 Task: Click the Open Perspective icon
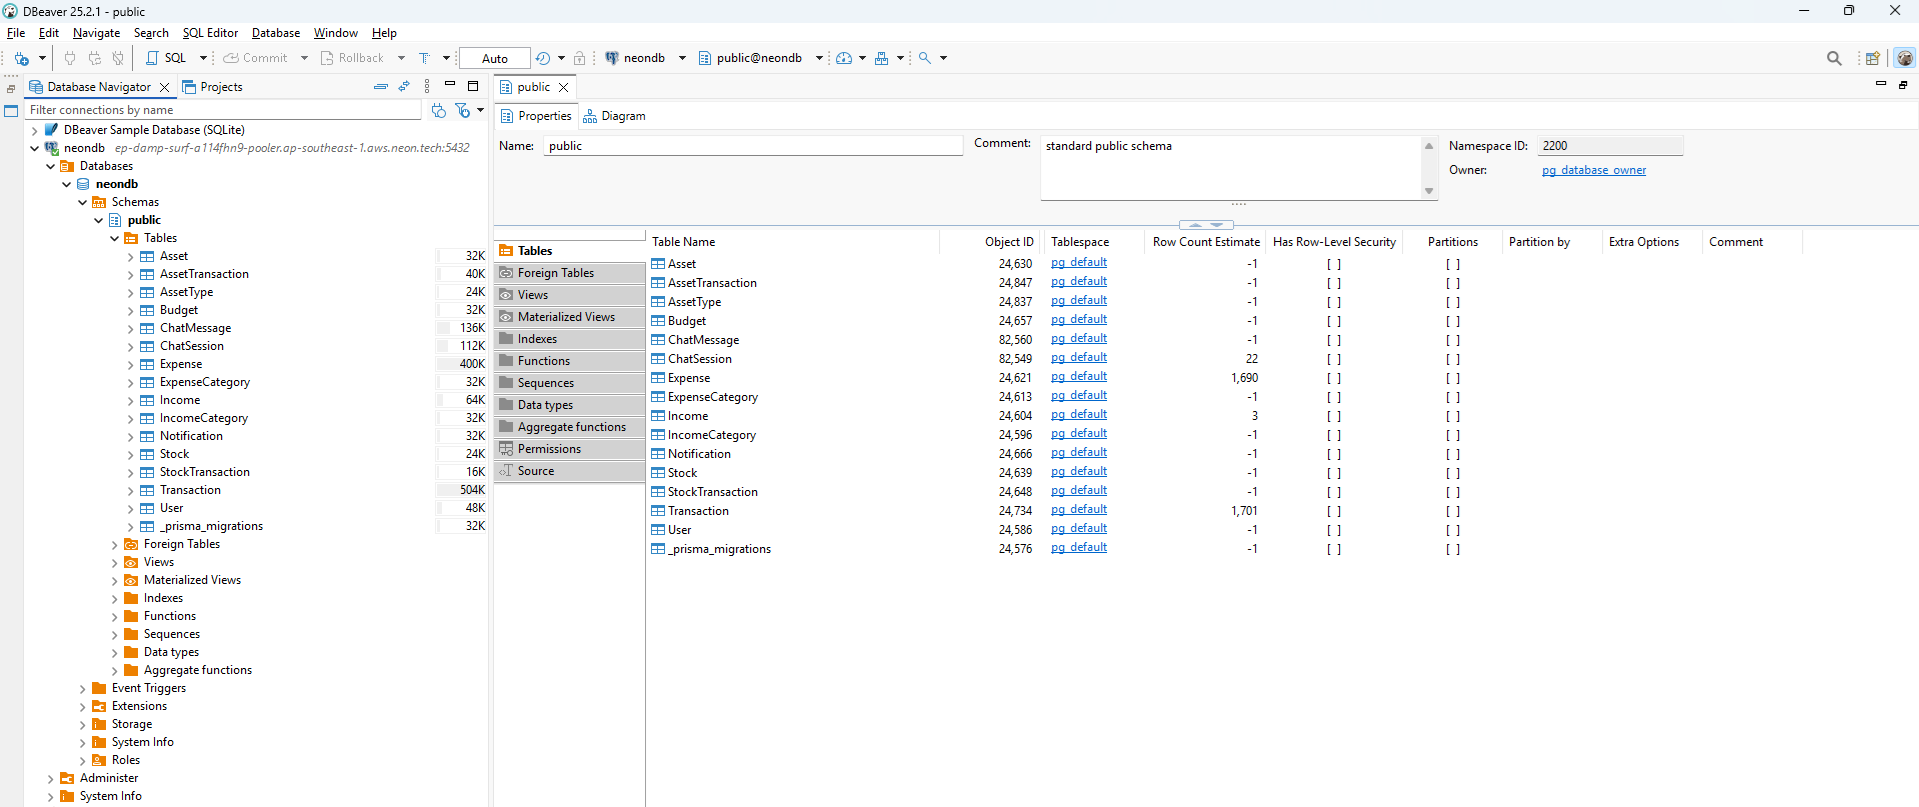click(x=1872, y=58)
